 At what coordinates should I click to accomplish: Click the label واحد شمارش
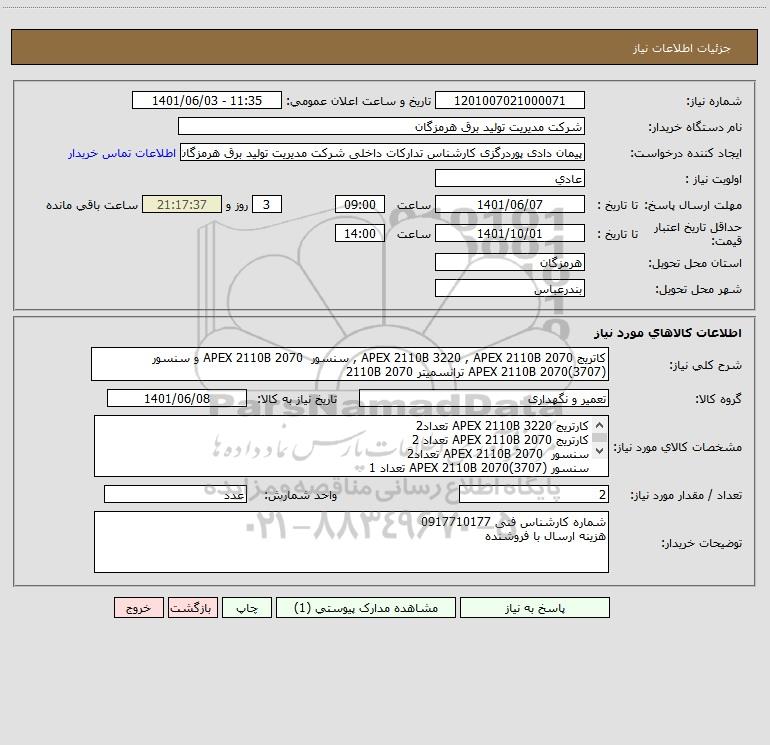click(301, 496)
